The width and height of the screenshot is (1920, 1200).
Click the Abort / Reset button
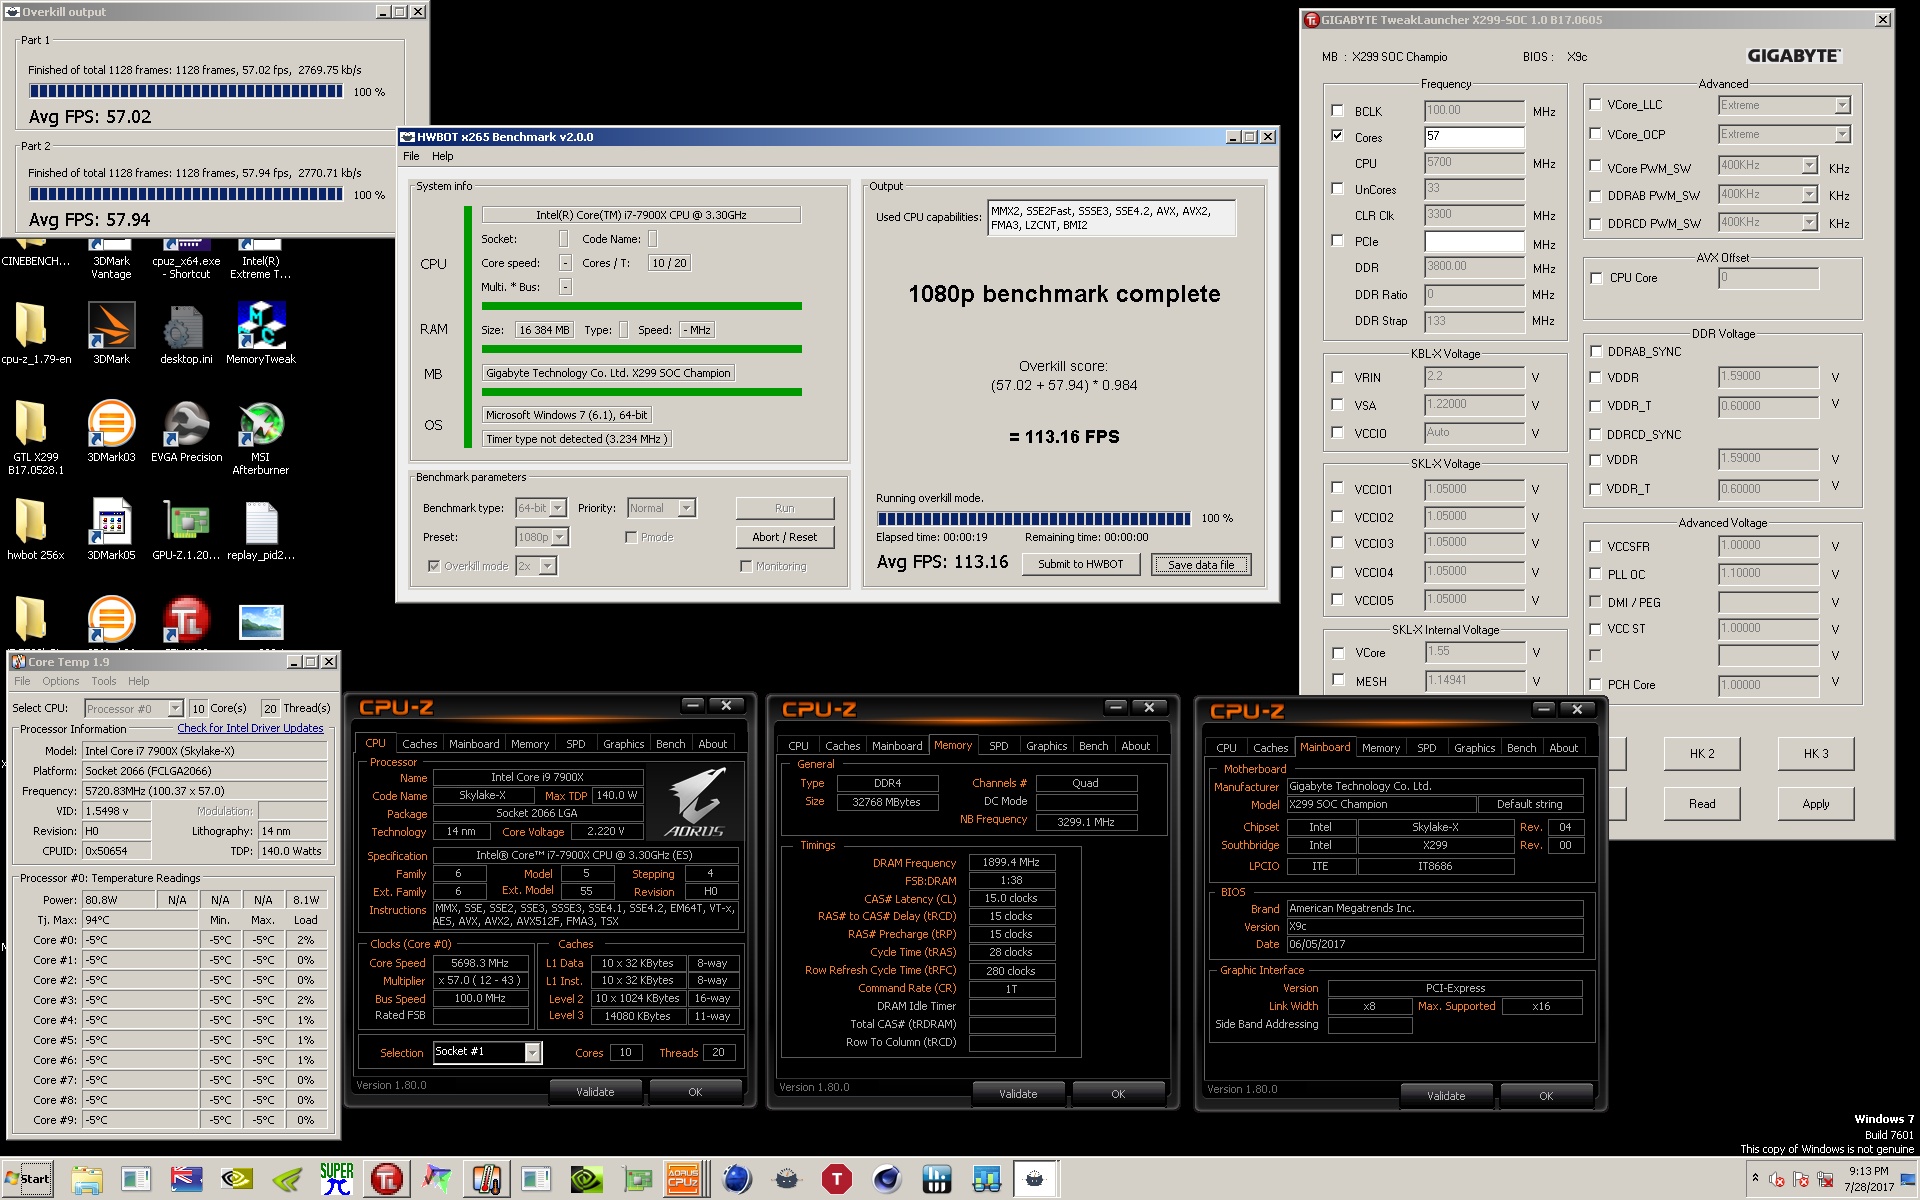(x=784, y=537)
